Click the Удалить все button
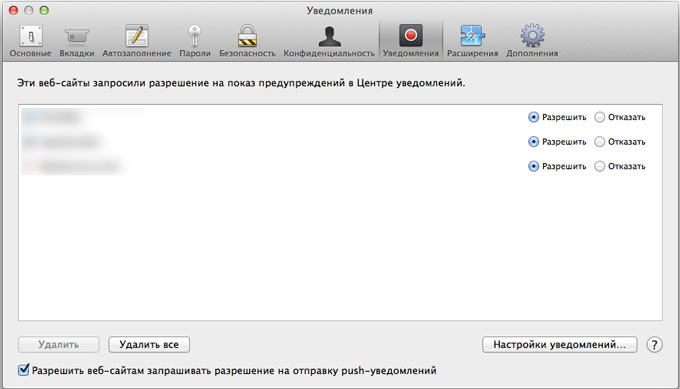The height and width of the screenshot is (389, 680). click(149, 345)
